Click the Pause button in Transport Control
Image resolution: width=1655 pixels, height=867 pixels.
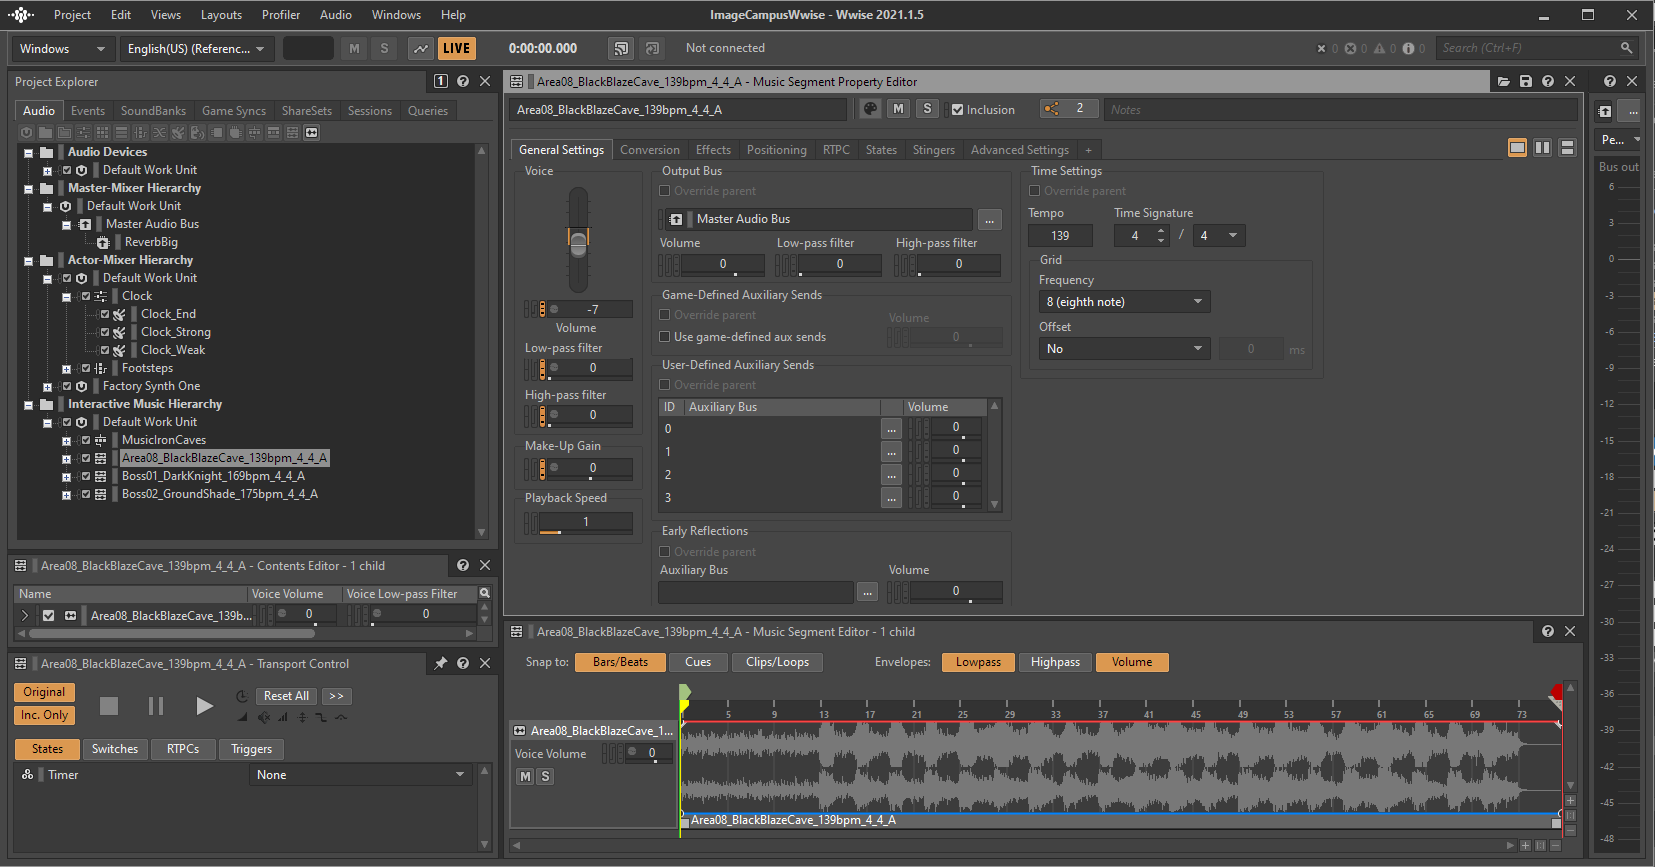coord(156,706)
